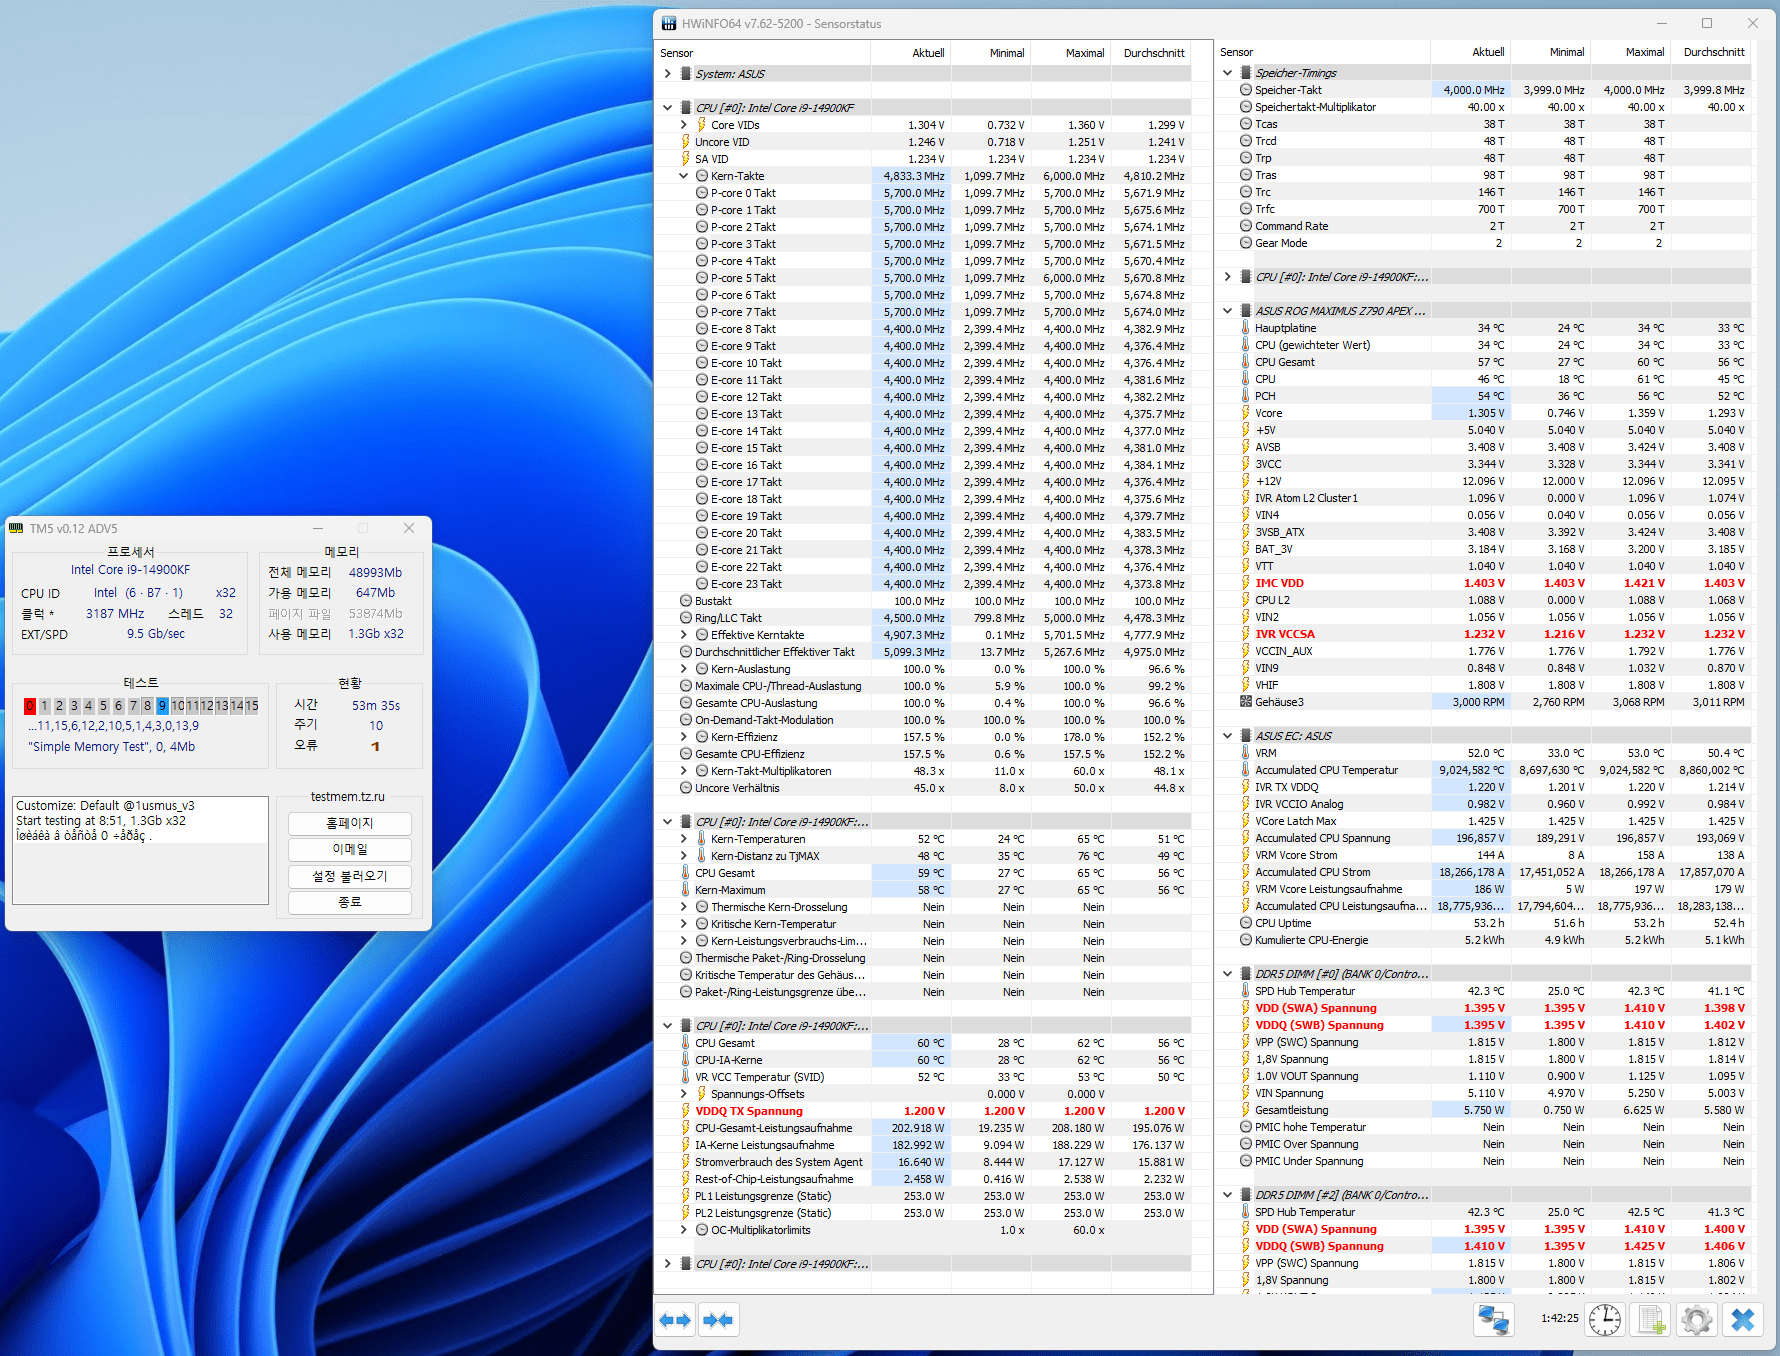Viewport: 1780px width, 1356px height.
Task: Expand the Core VIDs row
Action: (684, 125)
